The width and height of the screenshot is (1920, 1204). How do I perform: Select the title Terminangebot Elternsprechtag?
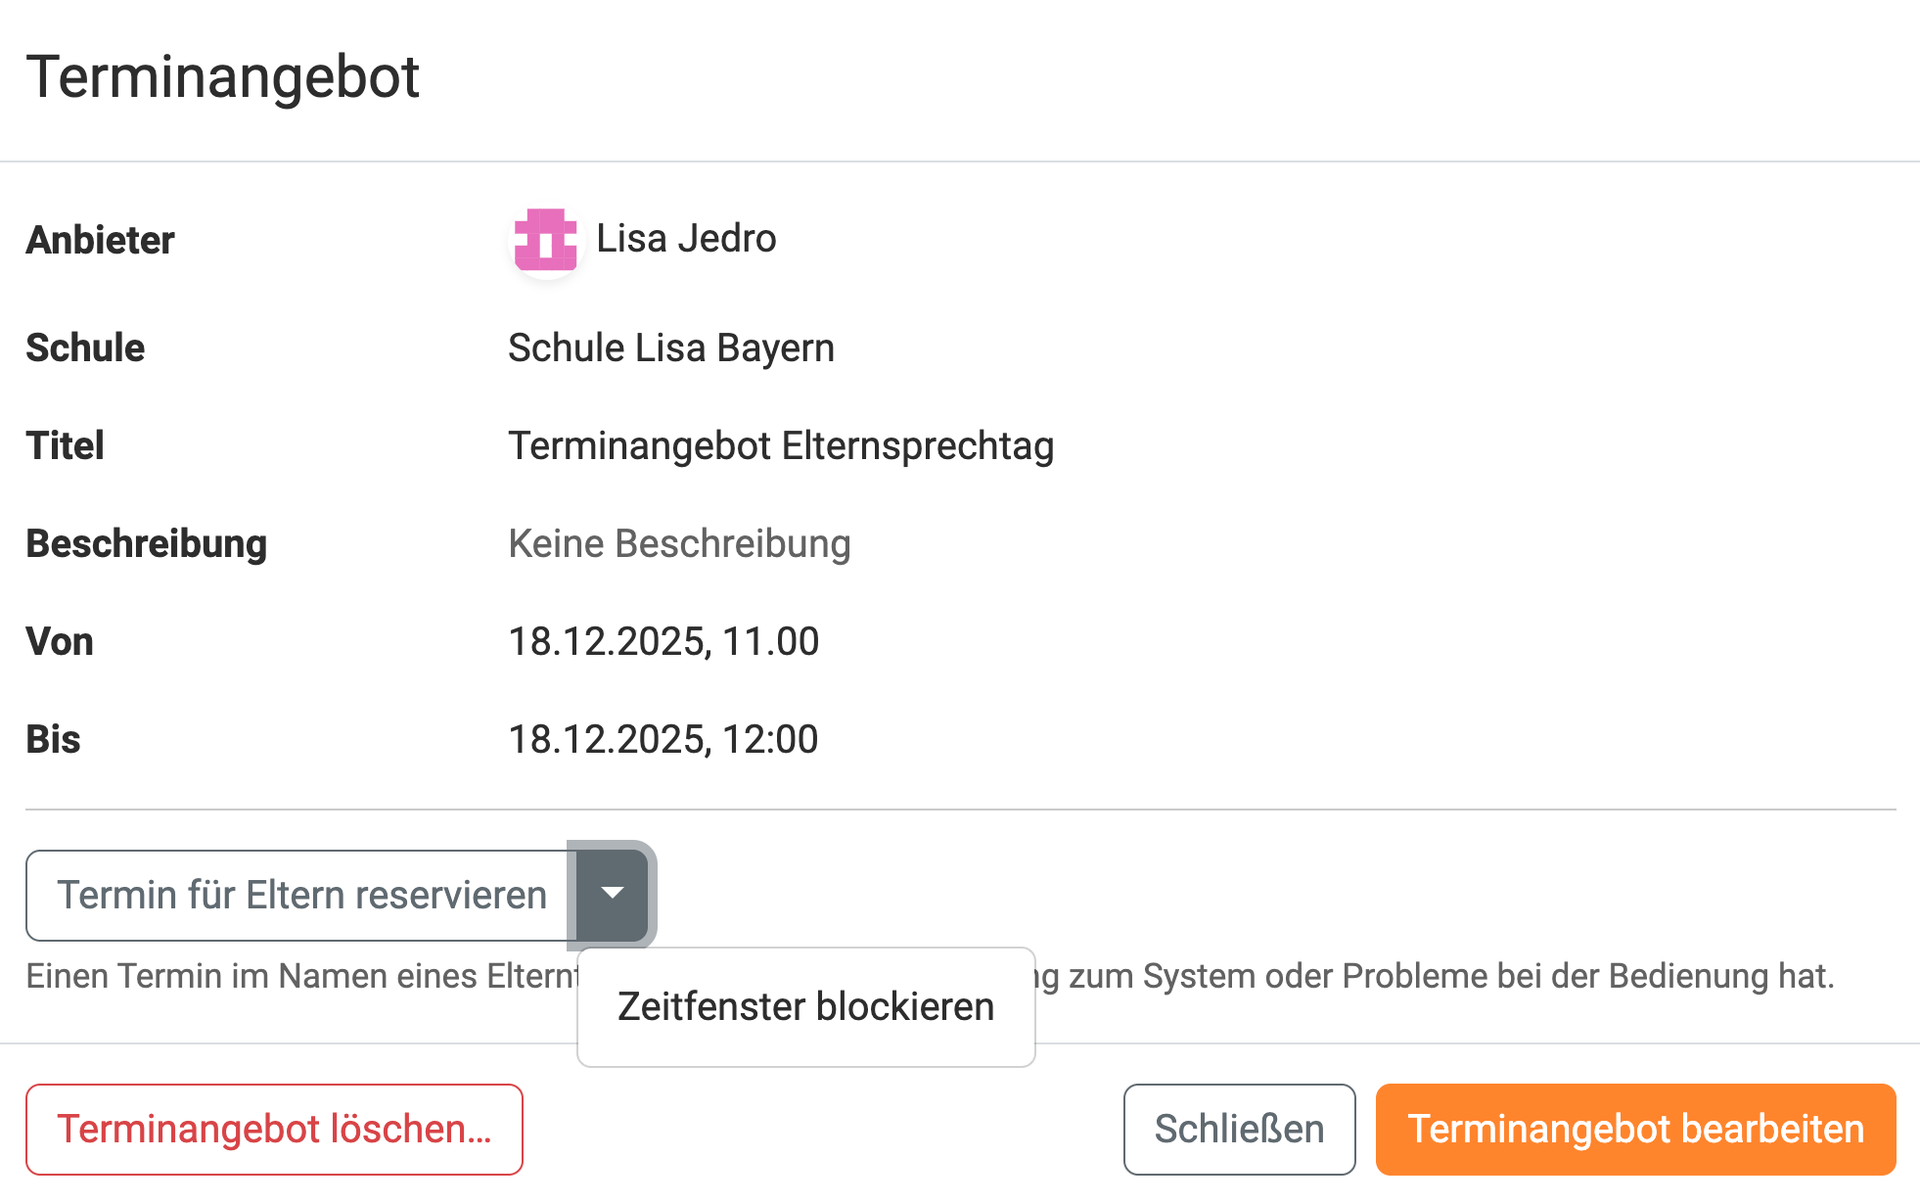point(781,446)
